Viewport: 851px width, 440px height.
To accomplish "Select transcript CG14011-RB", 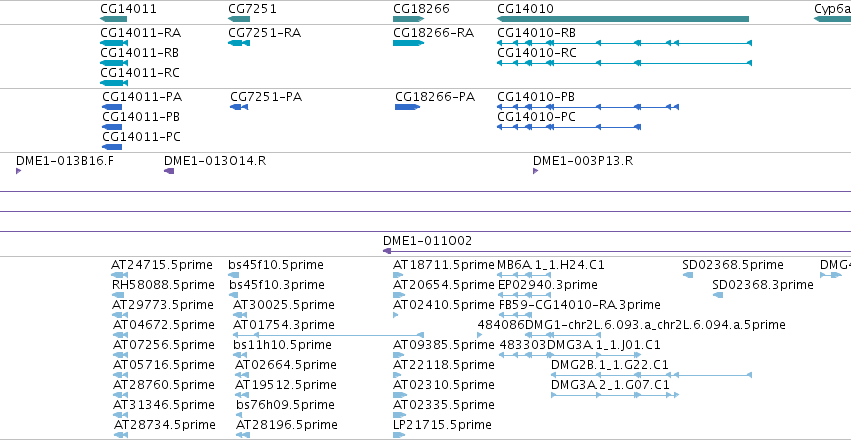I will tap(139, 53).
